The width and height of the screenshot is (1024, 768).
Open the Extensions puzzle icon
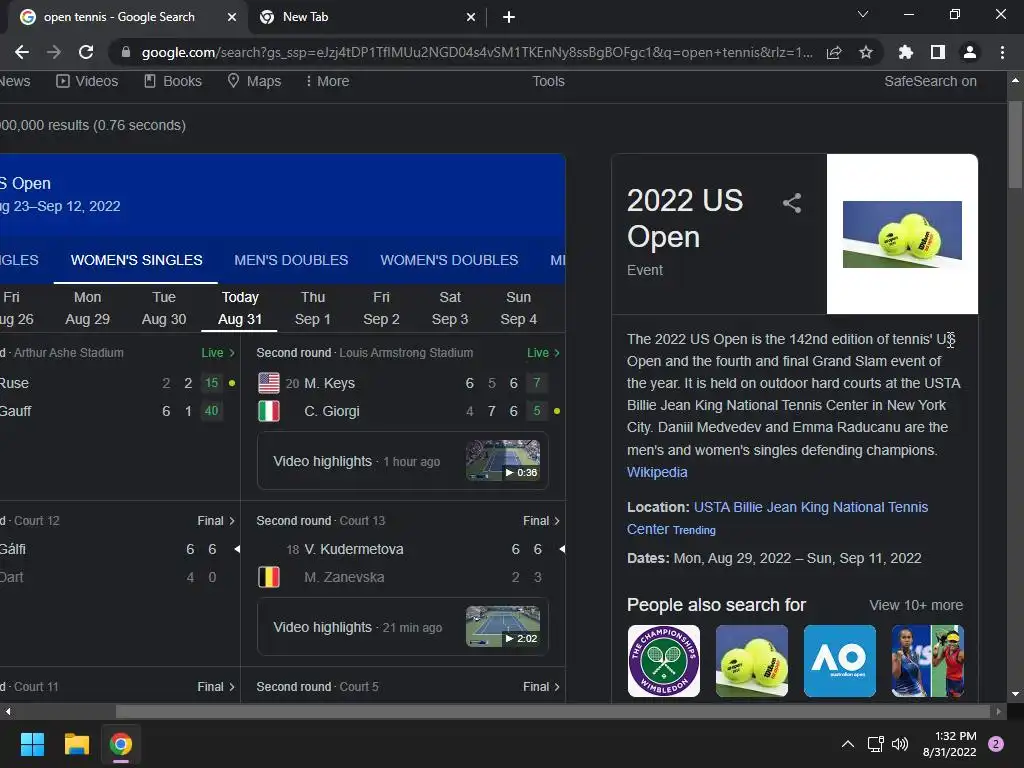[x=906, y=52]
